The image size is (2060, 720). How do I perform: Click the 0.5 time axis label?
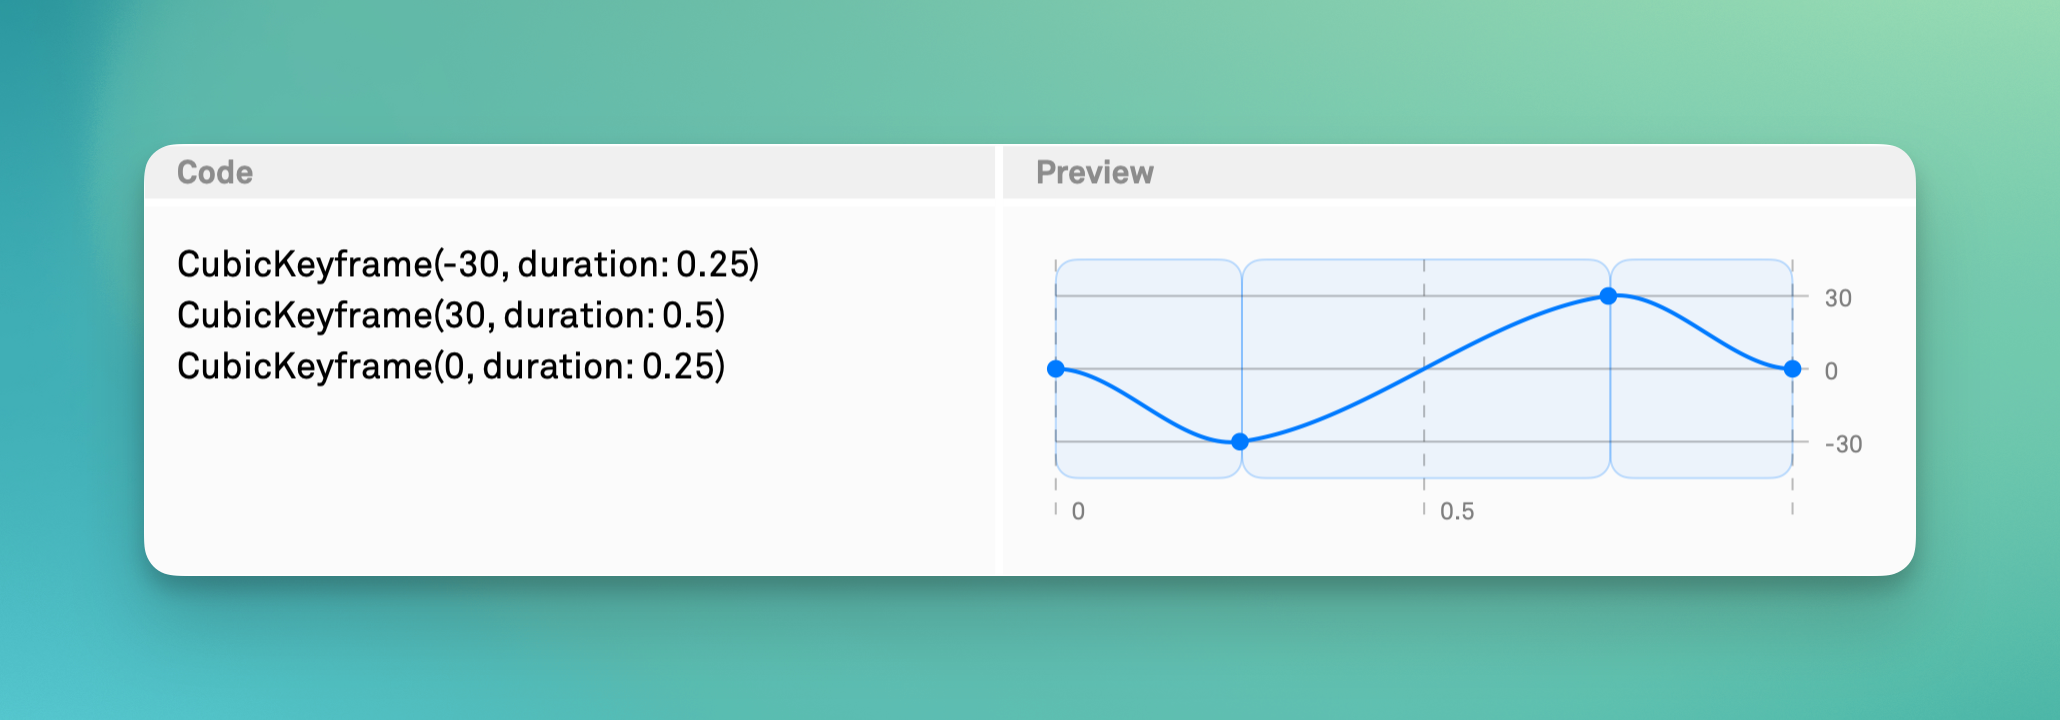point(1456,511)
